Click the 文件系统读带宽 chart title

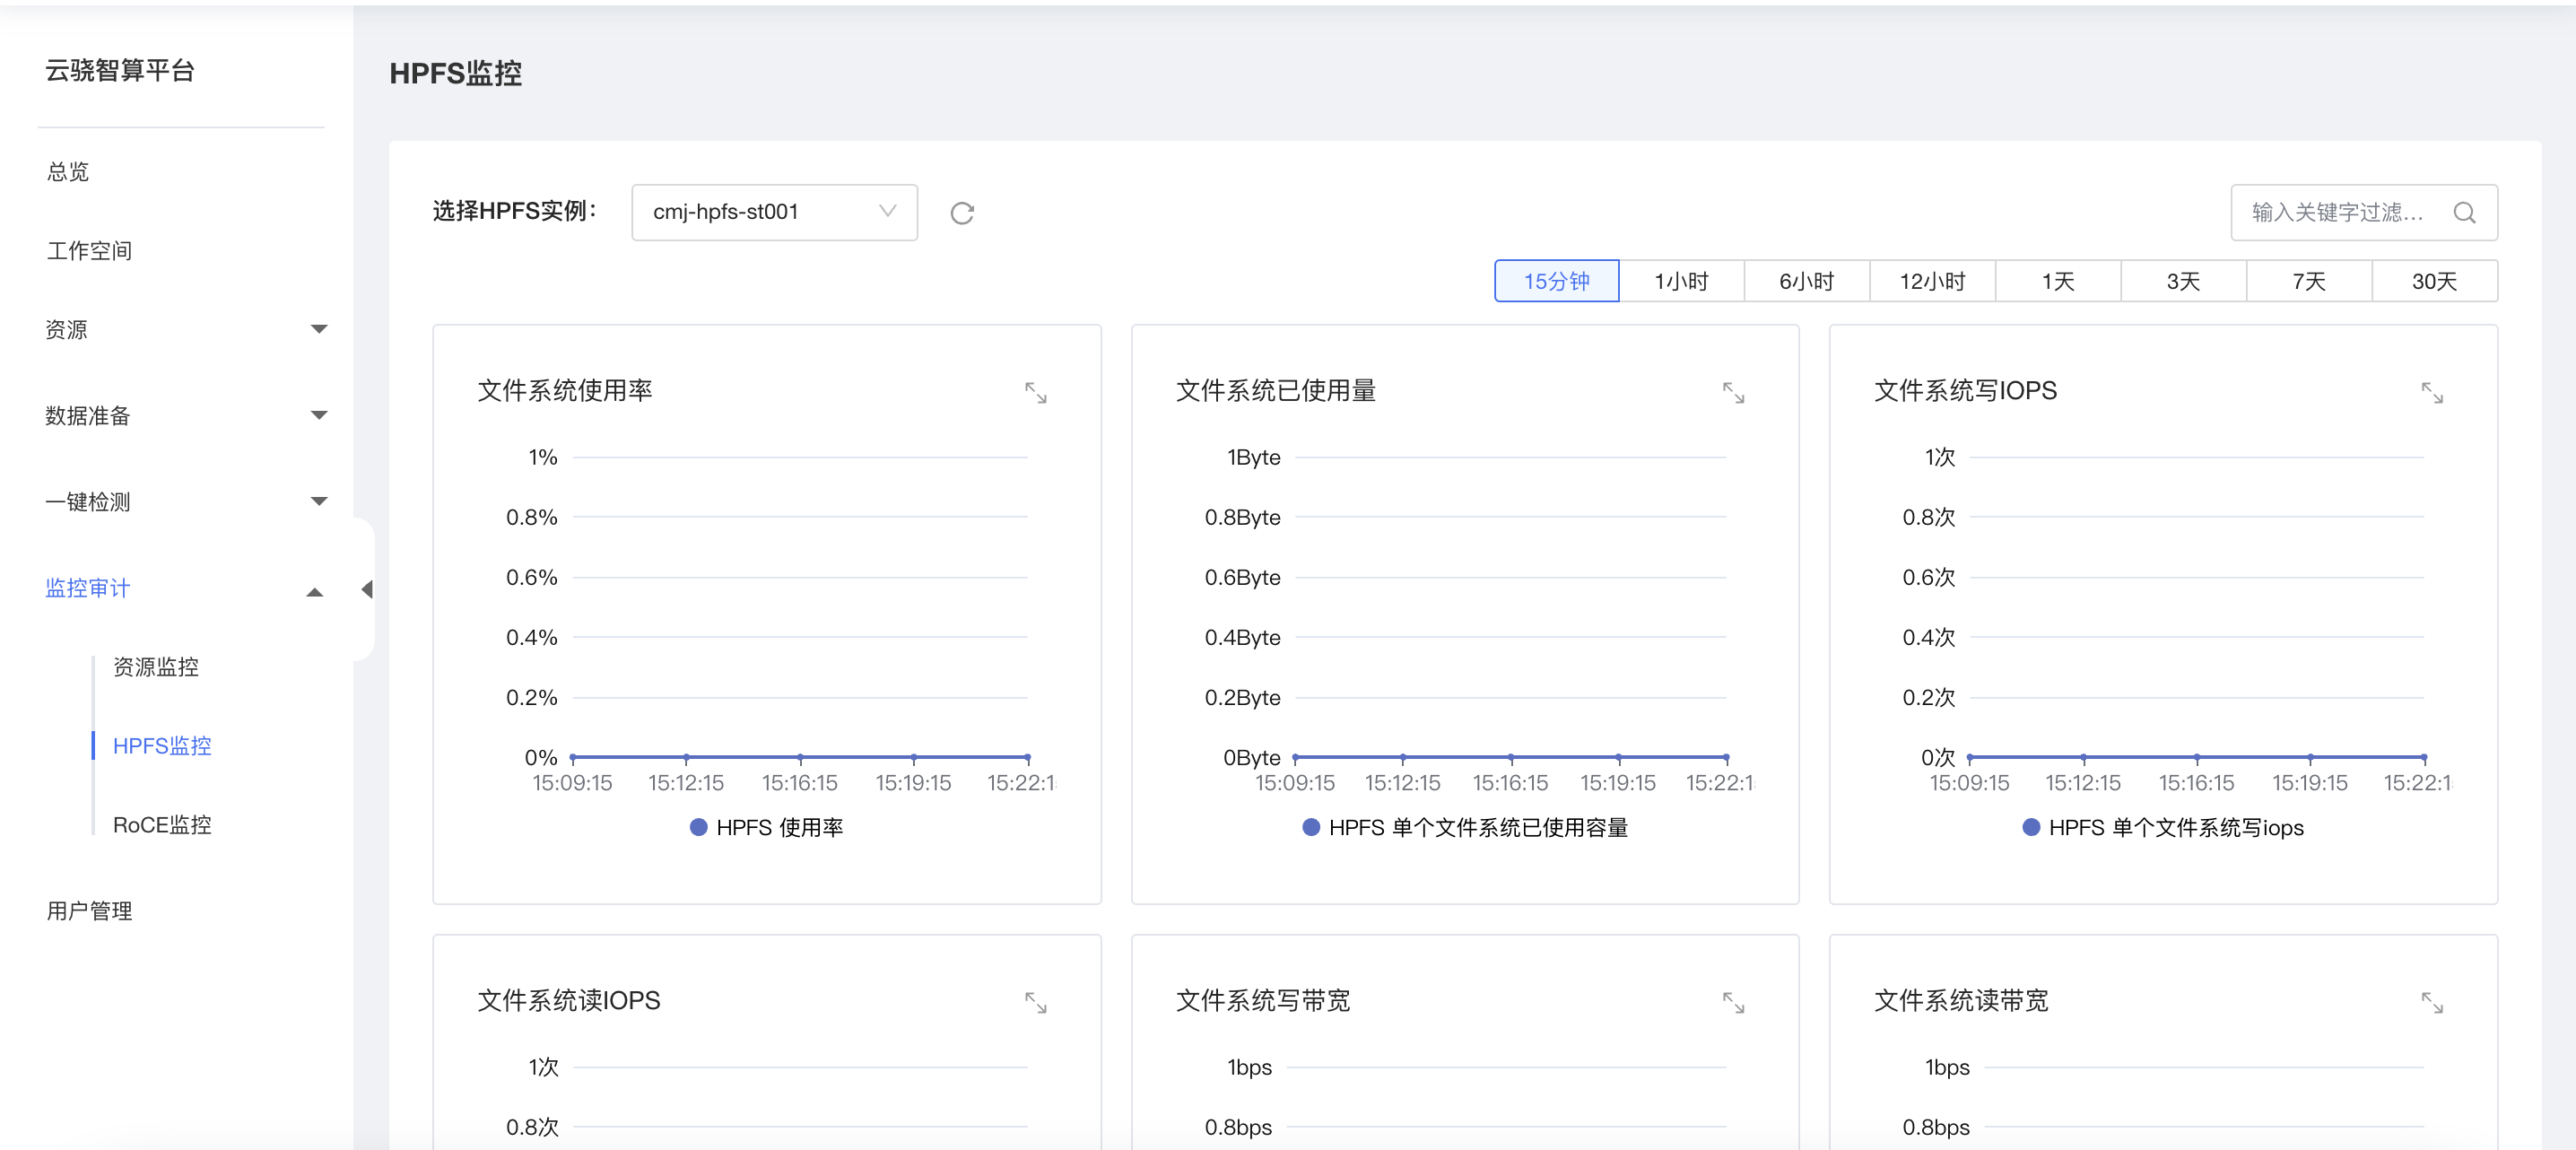(x=1961, y=1000)
